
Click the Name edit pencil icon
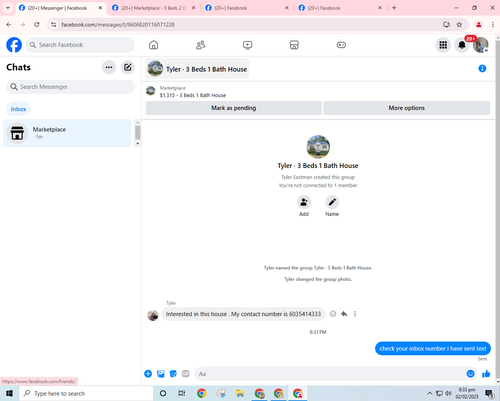[332, 202]
